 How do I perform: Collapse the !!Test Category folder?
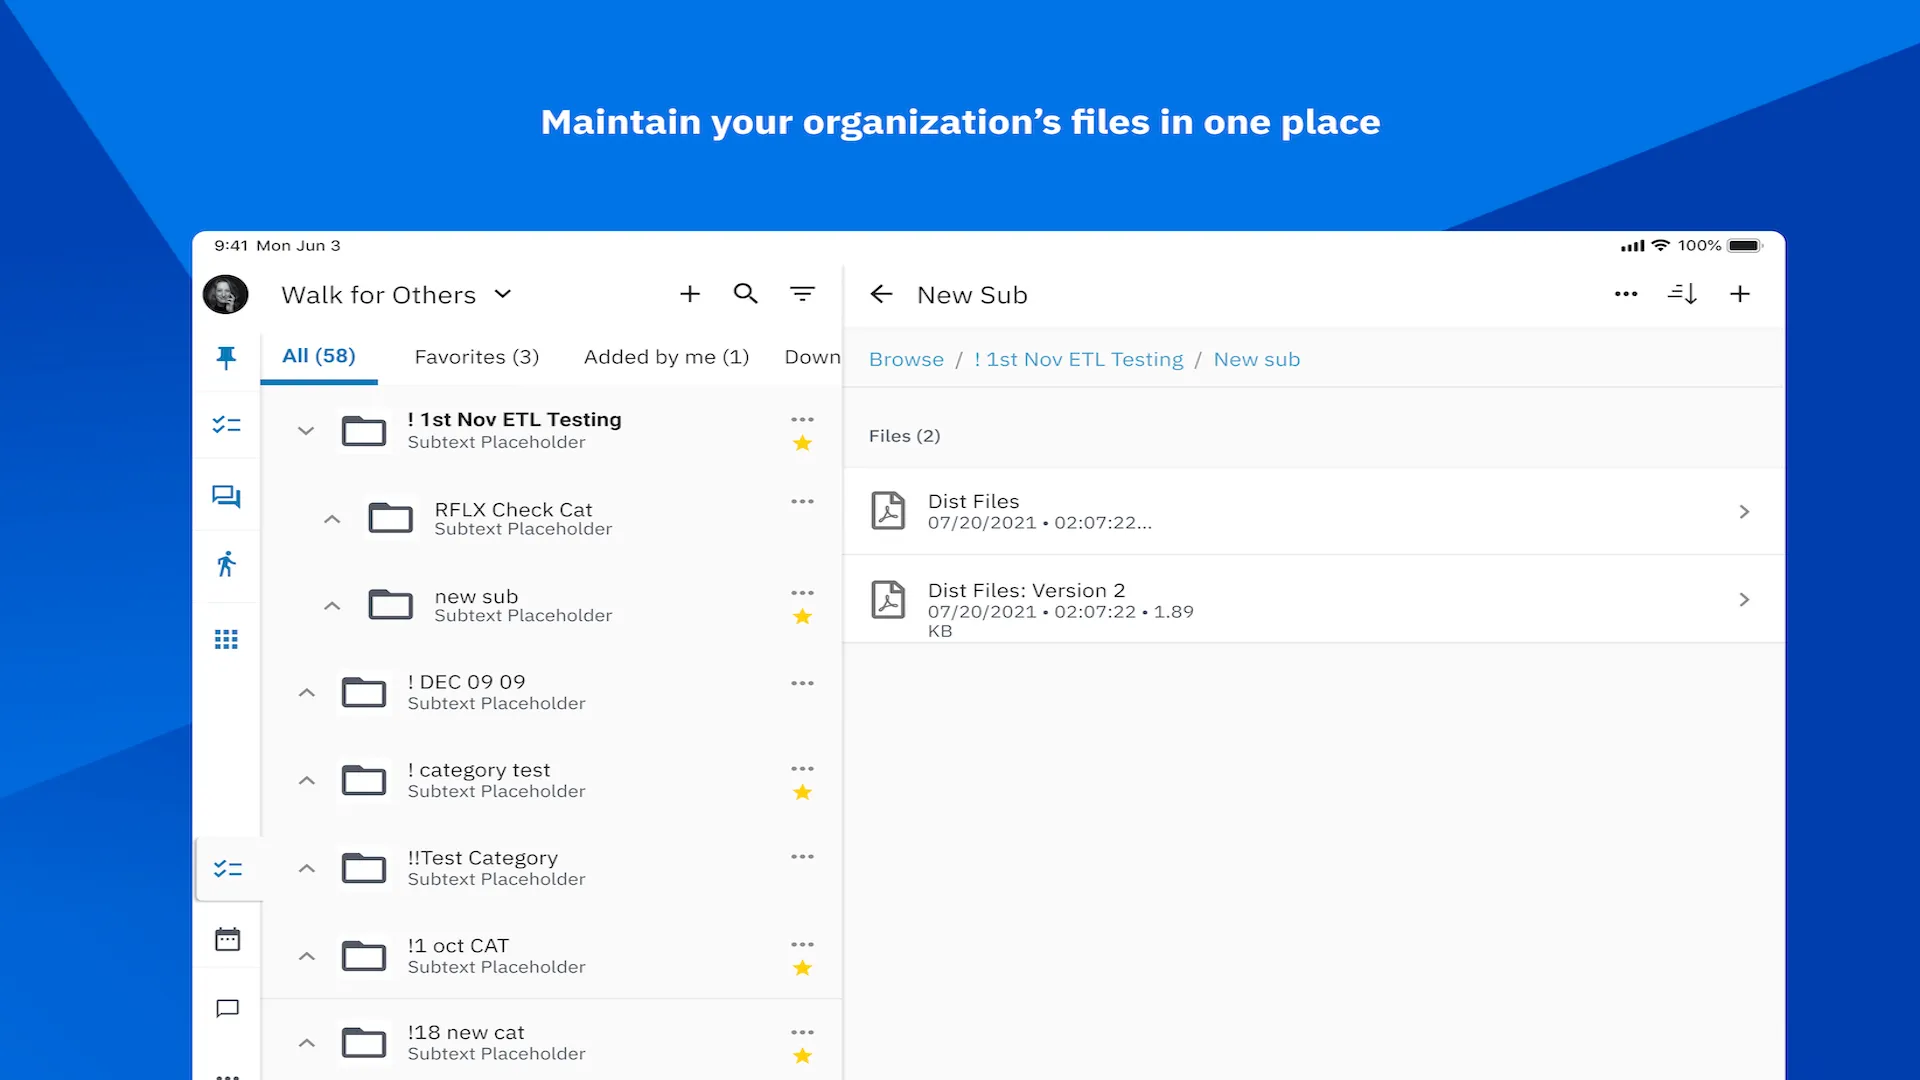(306, 866)
